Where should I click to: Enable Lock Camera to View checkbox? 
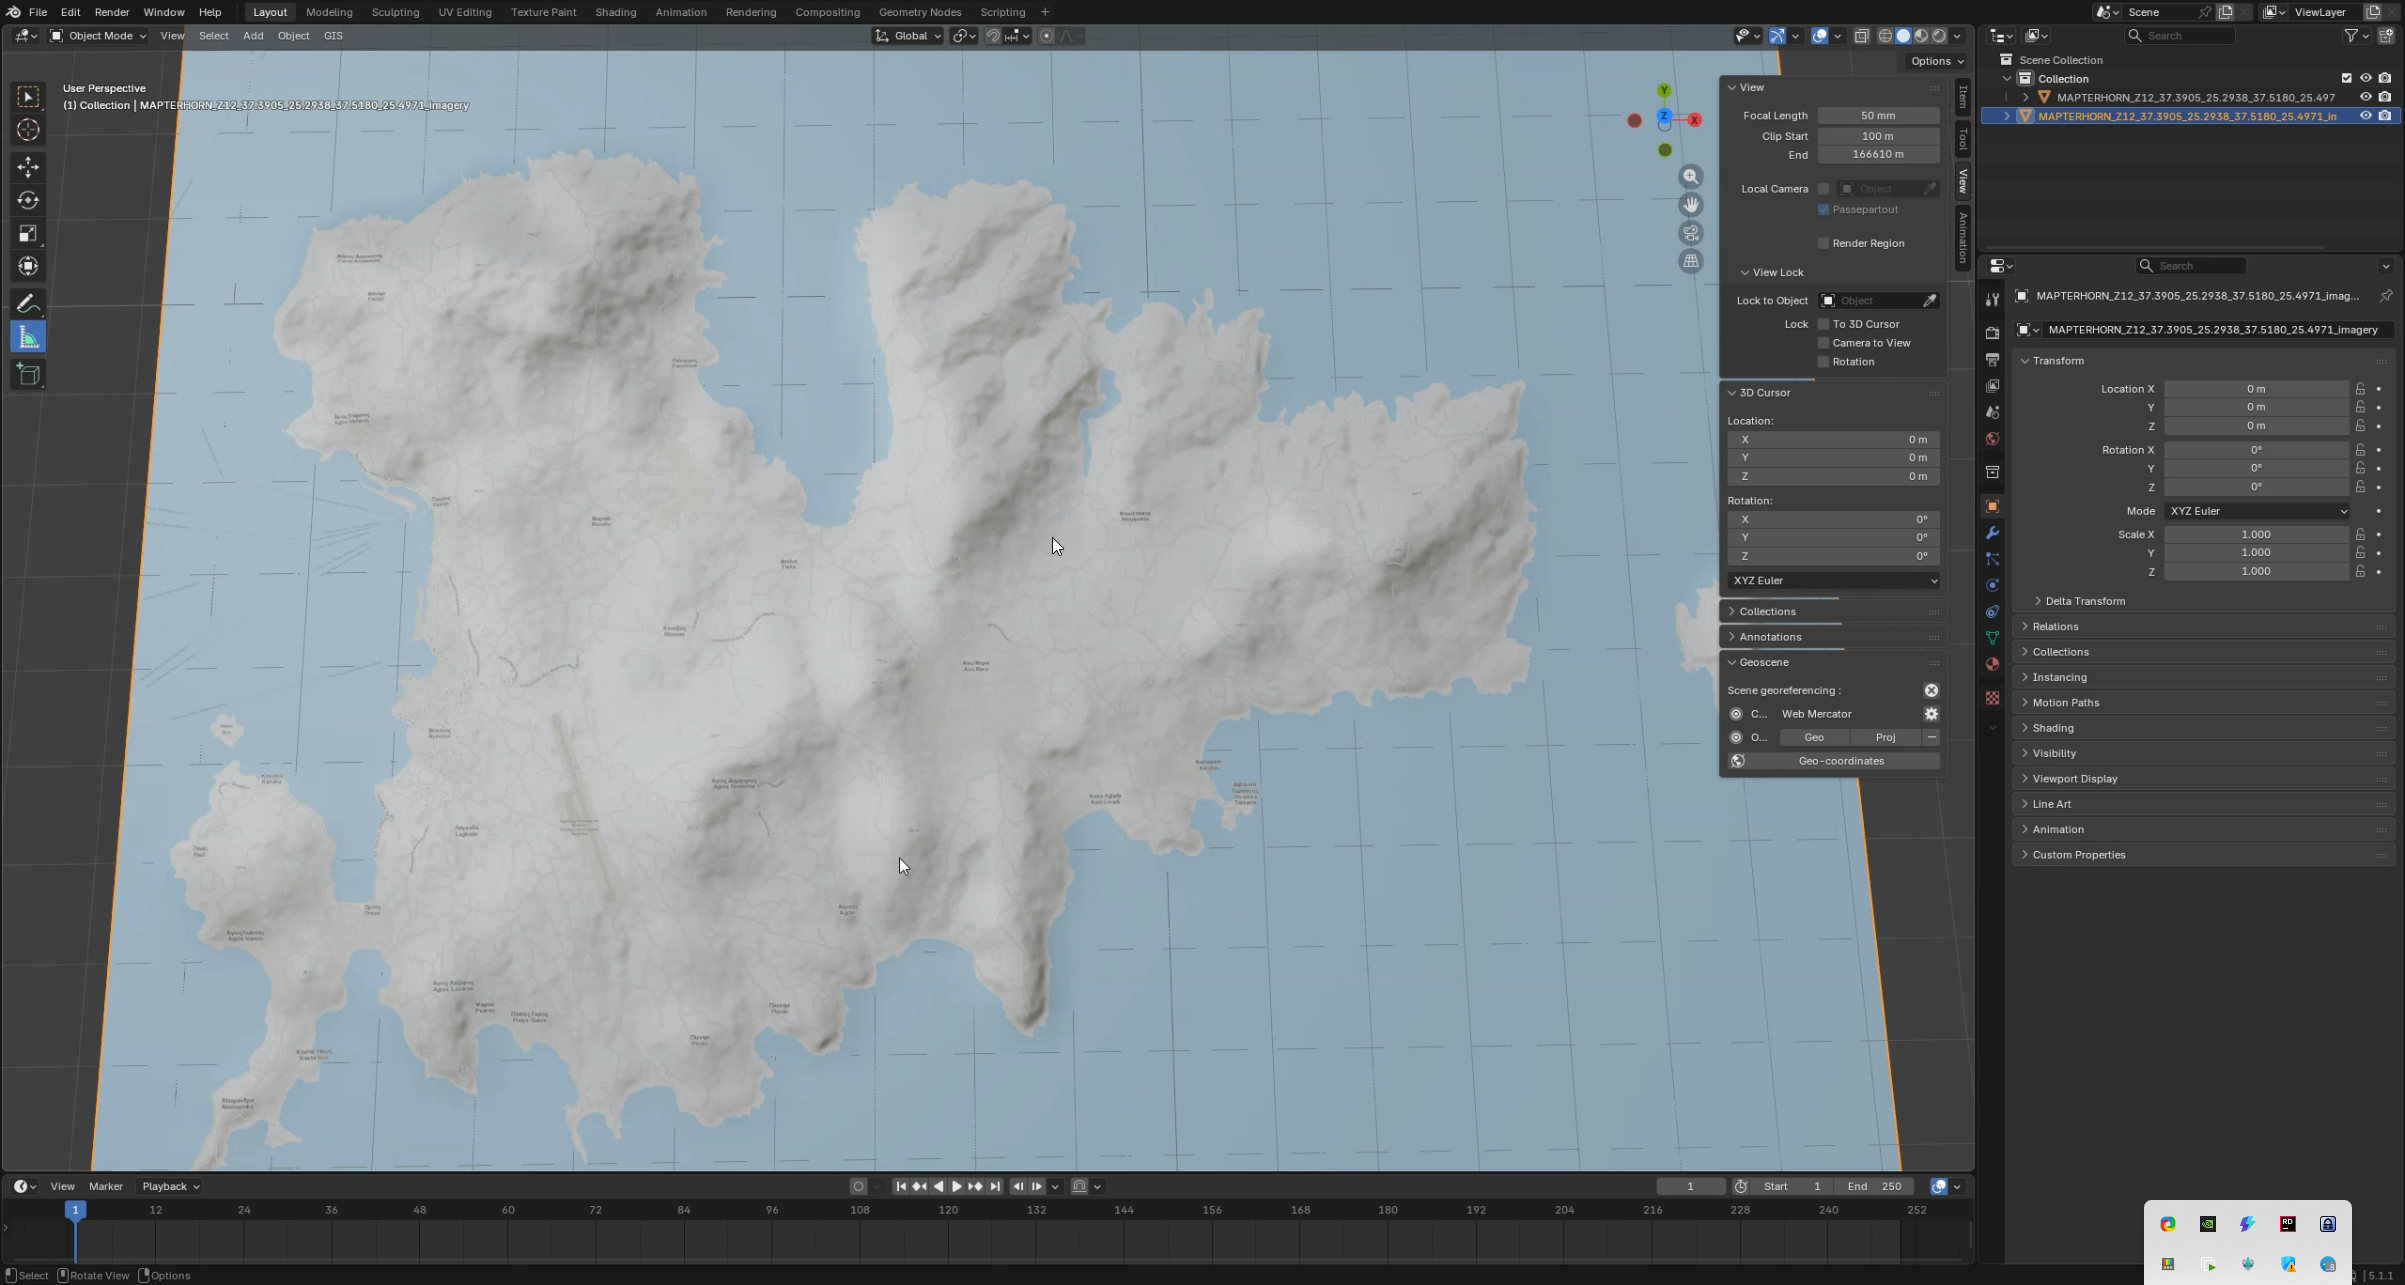tap(1823, 343)
